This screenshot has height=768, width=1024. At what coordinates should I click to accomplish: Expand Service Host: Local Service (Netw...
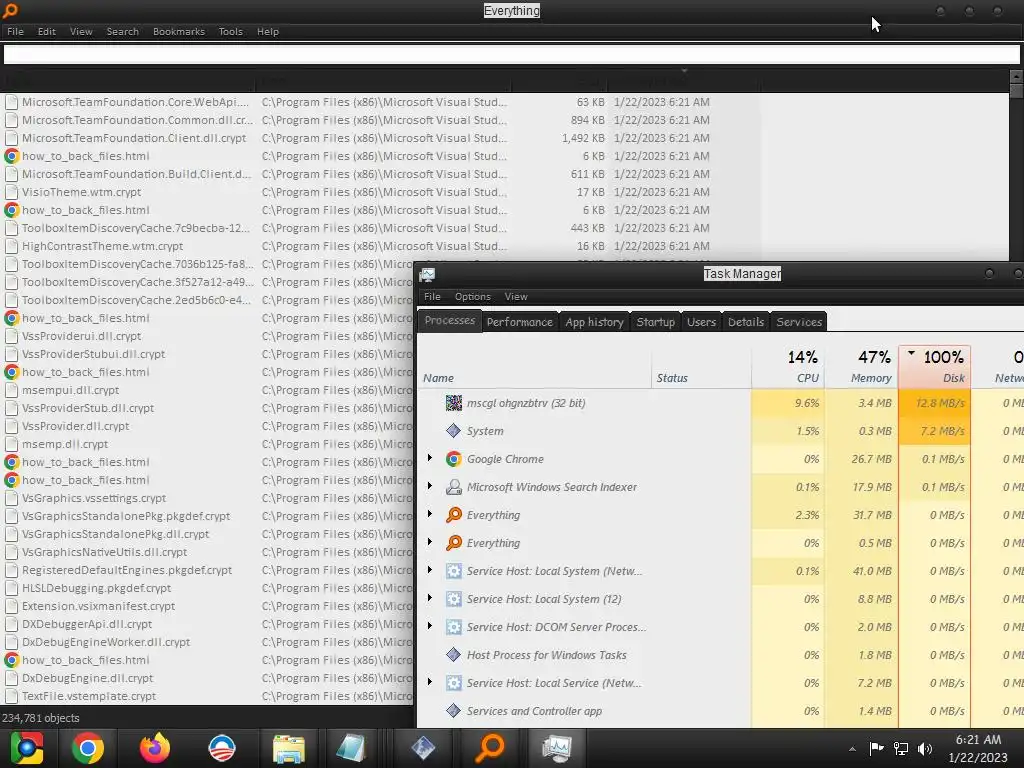pyautogui.click(x=430, y=682)
